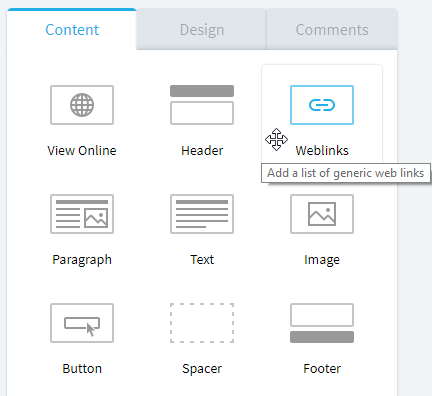
Task: Click the Paragraph label text
Action: point(82,260)
